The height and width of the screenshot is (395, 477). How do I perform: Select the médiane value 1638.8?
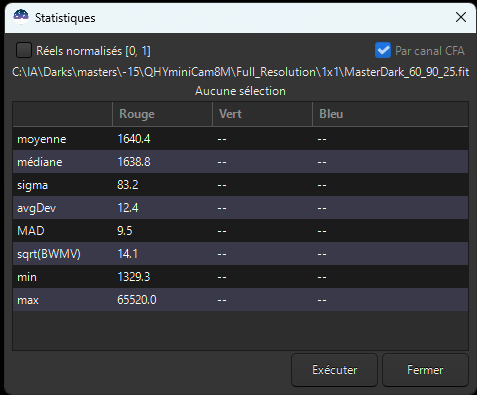pos(134,162)
